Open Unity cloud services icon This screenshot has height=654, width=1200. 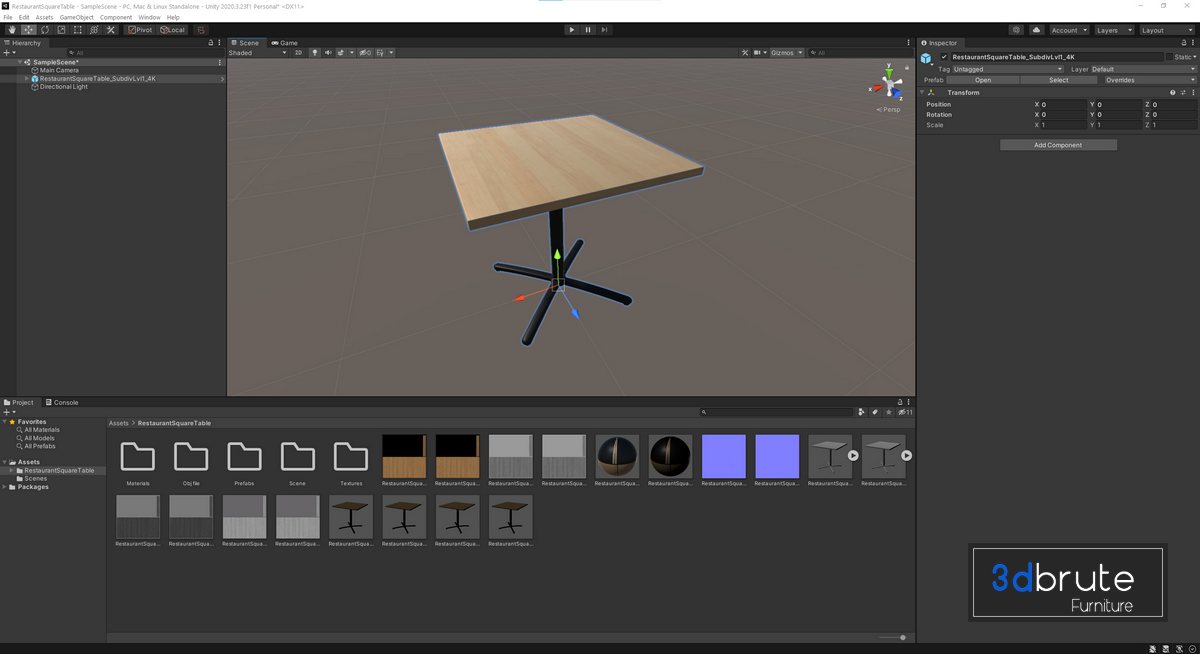click(1037, 30)
